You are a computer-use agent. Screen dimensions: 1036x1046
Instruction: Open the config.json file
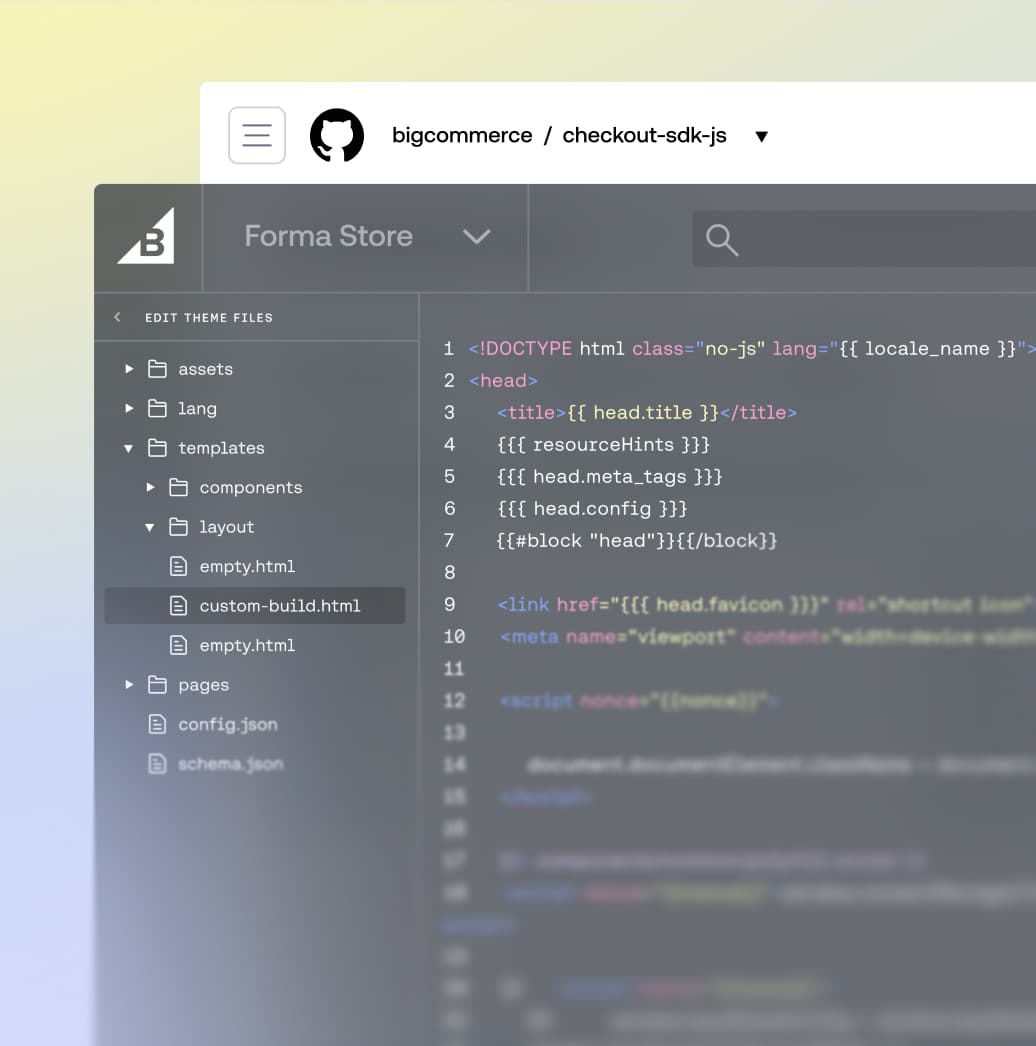click(227, 724)
